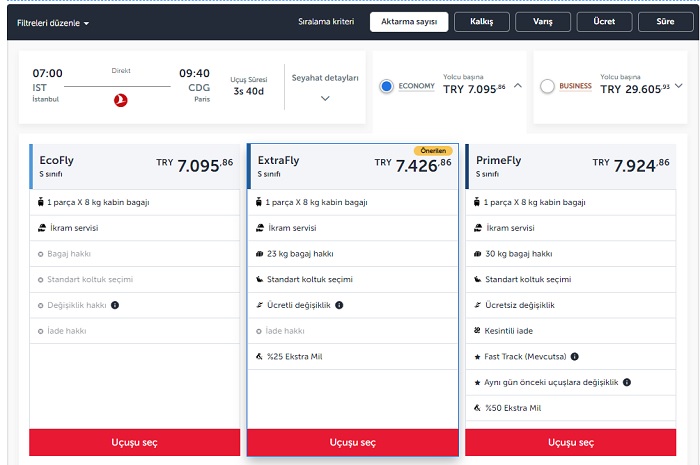Click ExtraFly İkram servisi icon
Image resolution: width=700 pixels, height=465 pixels.
(x=260, y=228)
